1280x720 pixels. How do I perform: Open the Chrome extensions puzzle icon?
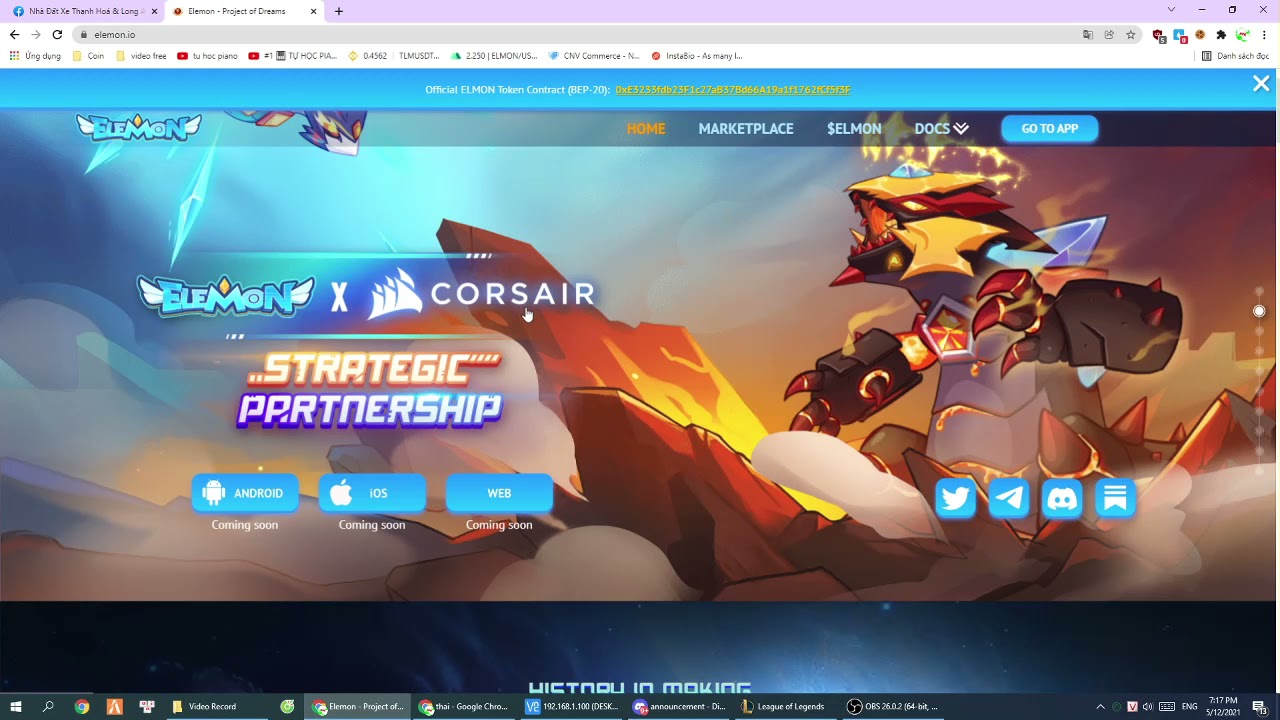coord(1221,34)
